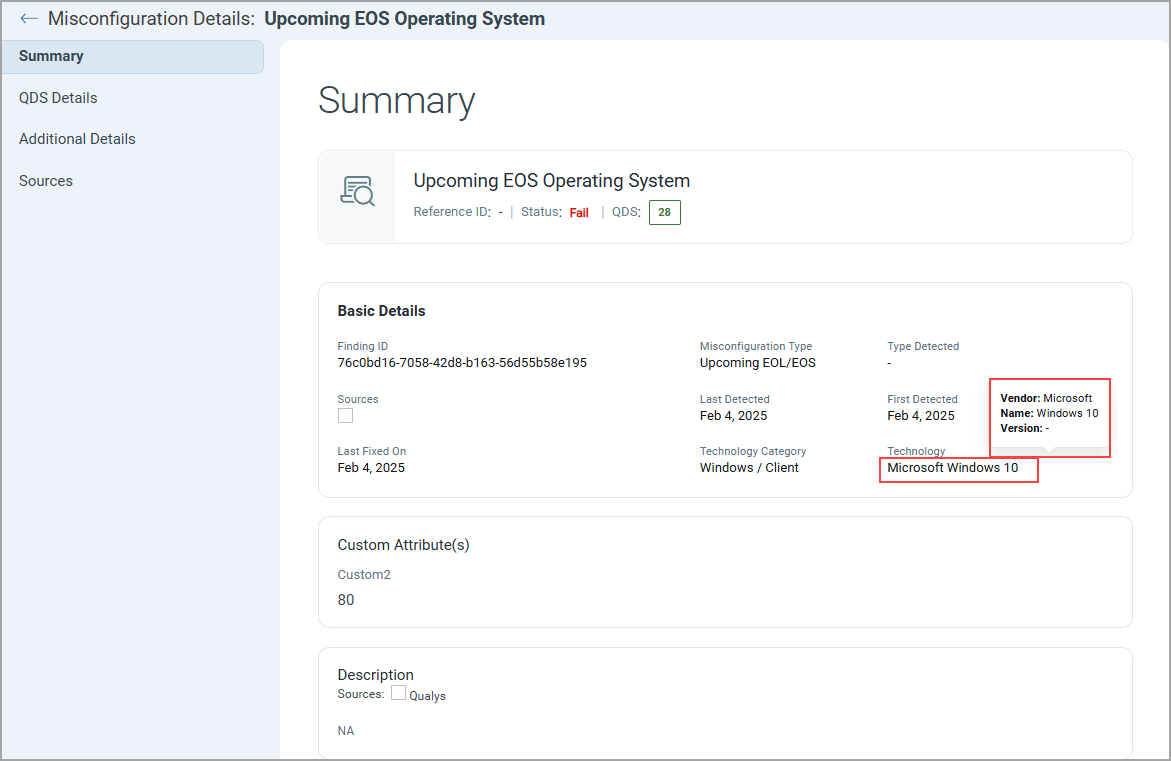Click the Last Detected date value
The height and width of the screenshot is (761, 1171).
733,416
